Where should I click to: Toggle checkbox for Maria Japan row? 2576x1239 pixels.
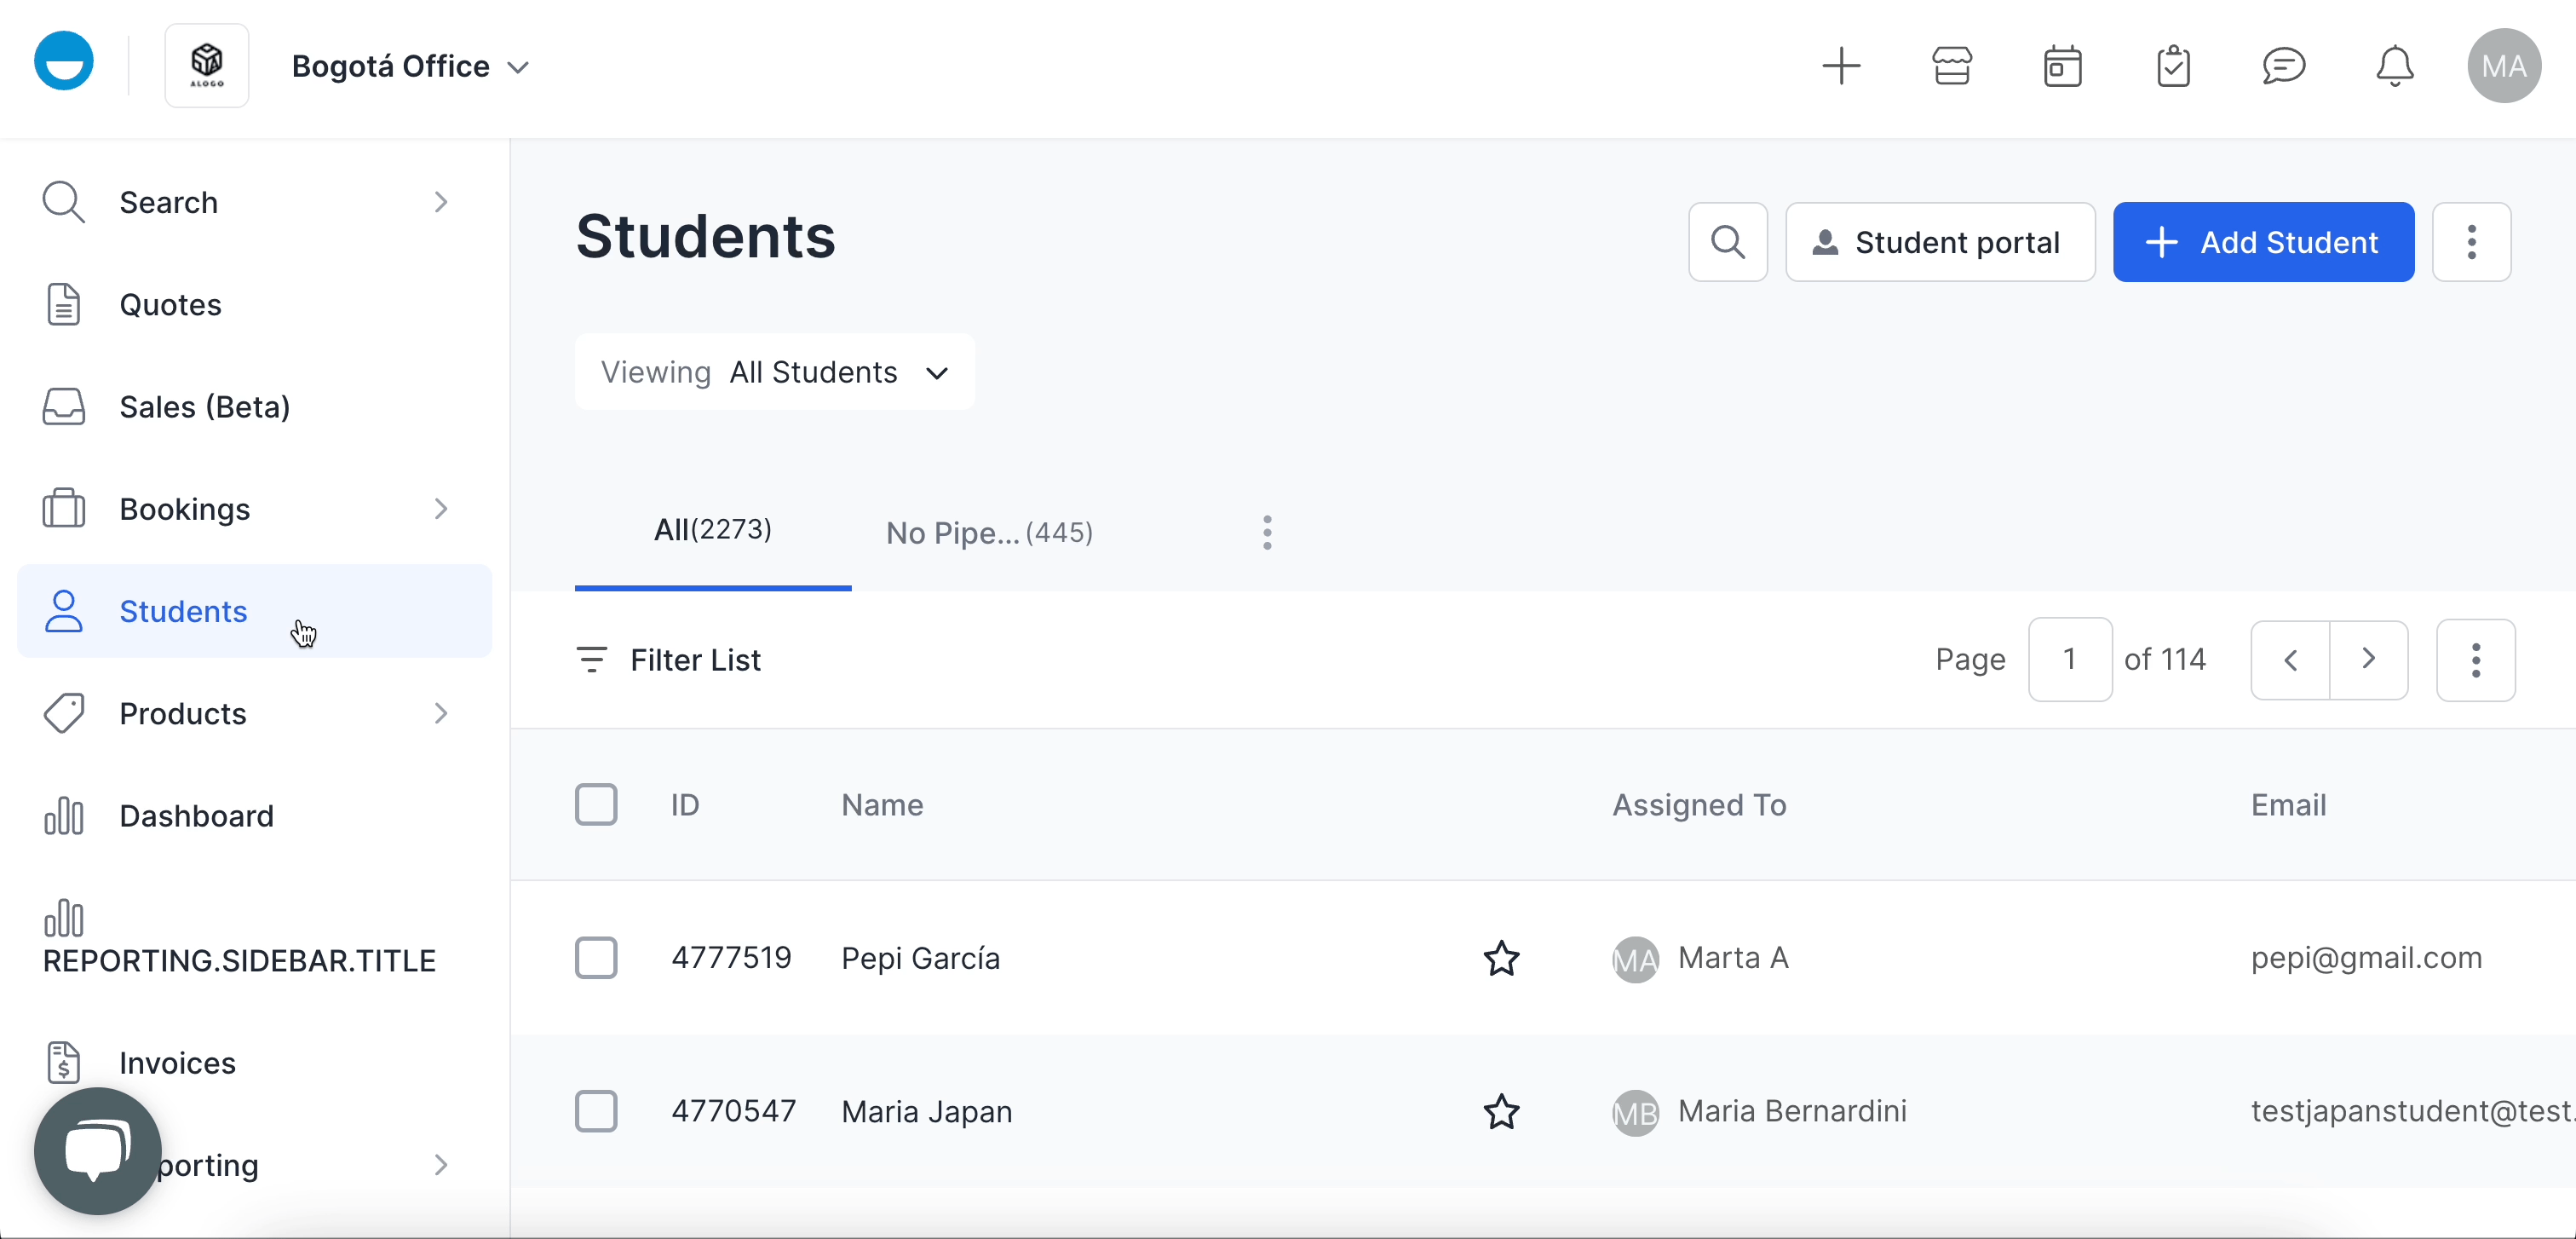point(595,1111)
